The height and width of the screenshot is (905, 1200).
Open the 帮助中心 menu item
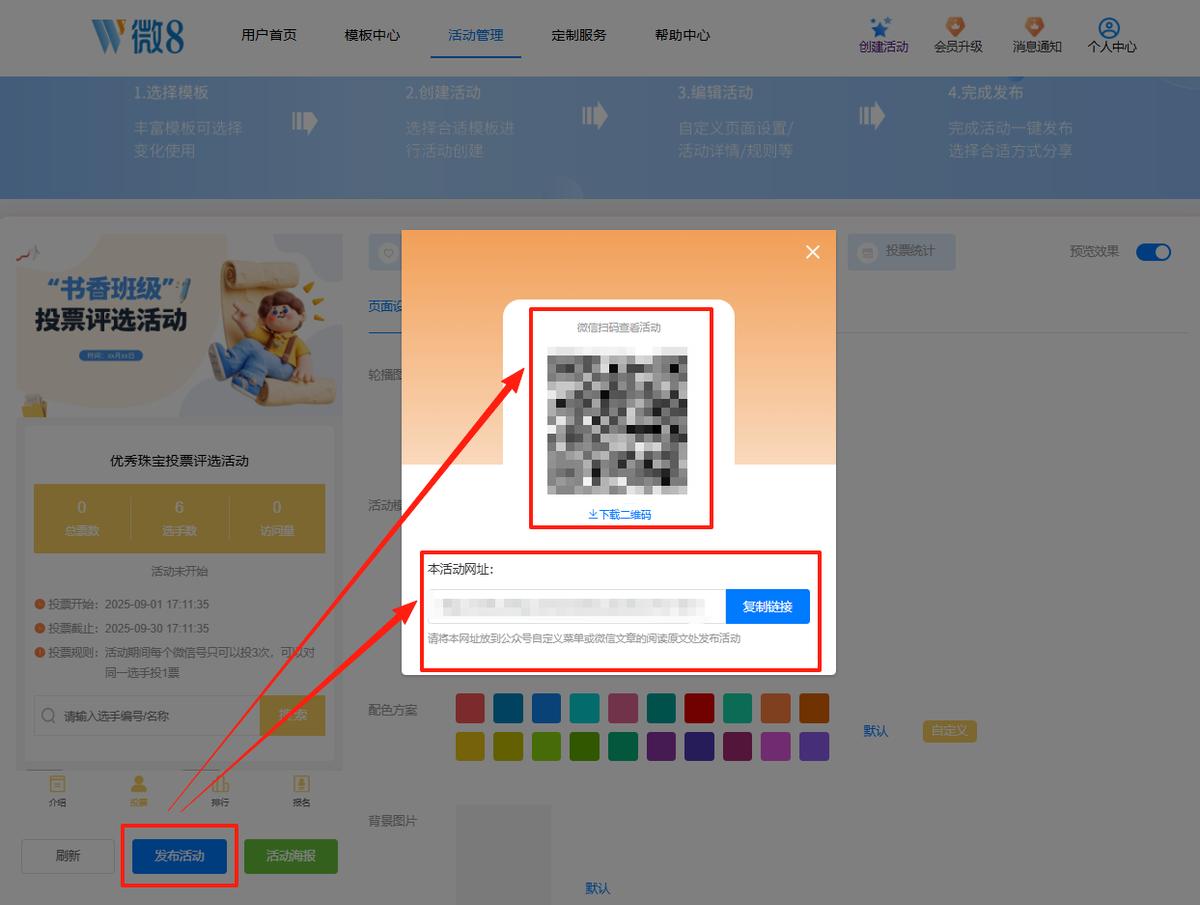(x=682, y=35)
